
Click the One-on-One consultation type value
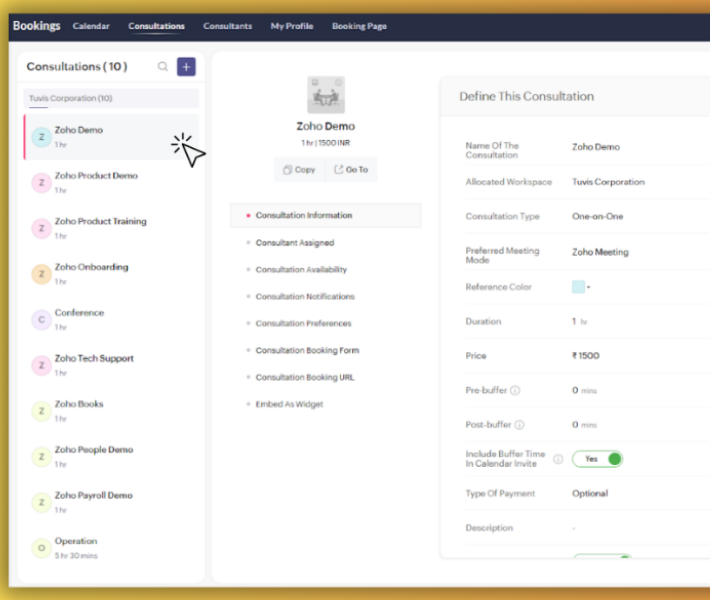tap(597, 216)
